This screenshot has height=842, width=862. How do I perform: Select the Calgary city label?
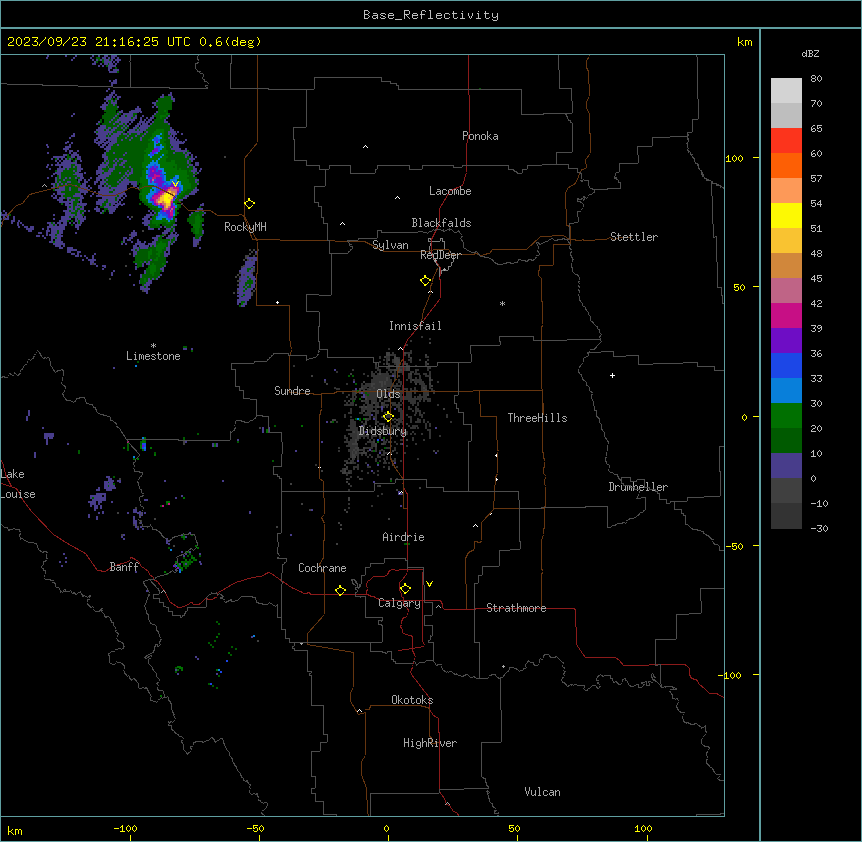pos(400,603)
